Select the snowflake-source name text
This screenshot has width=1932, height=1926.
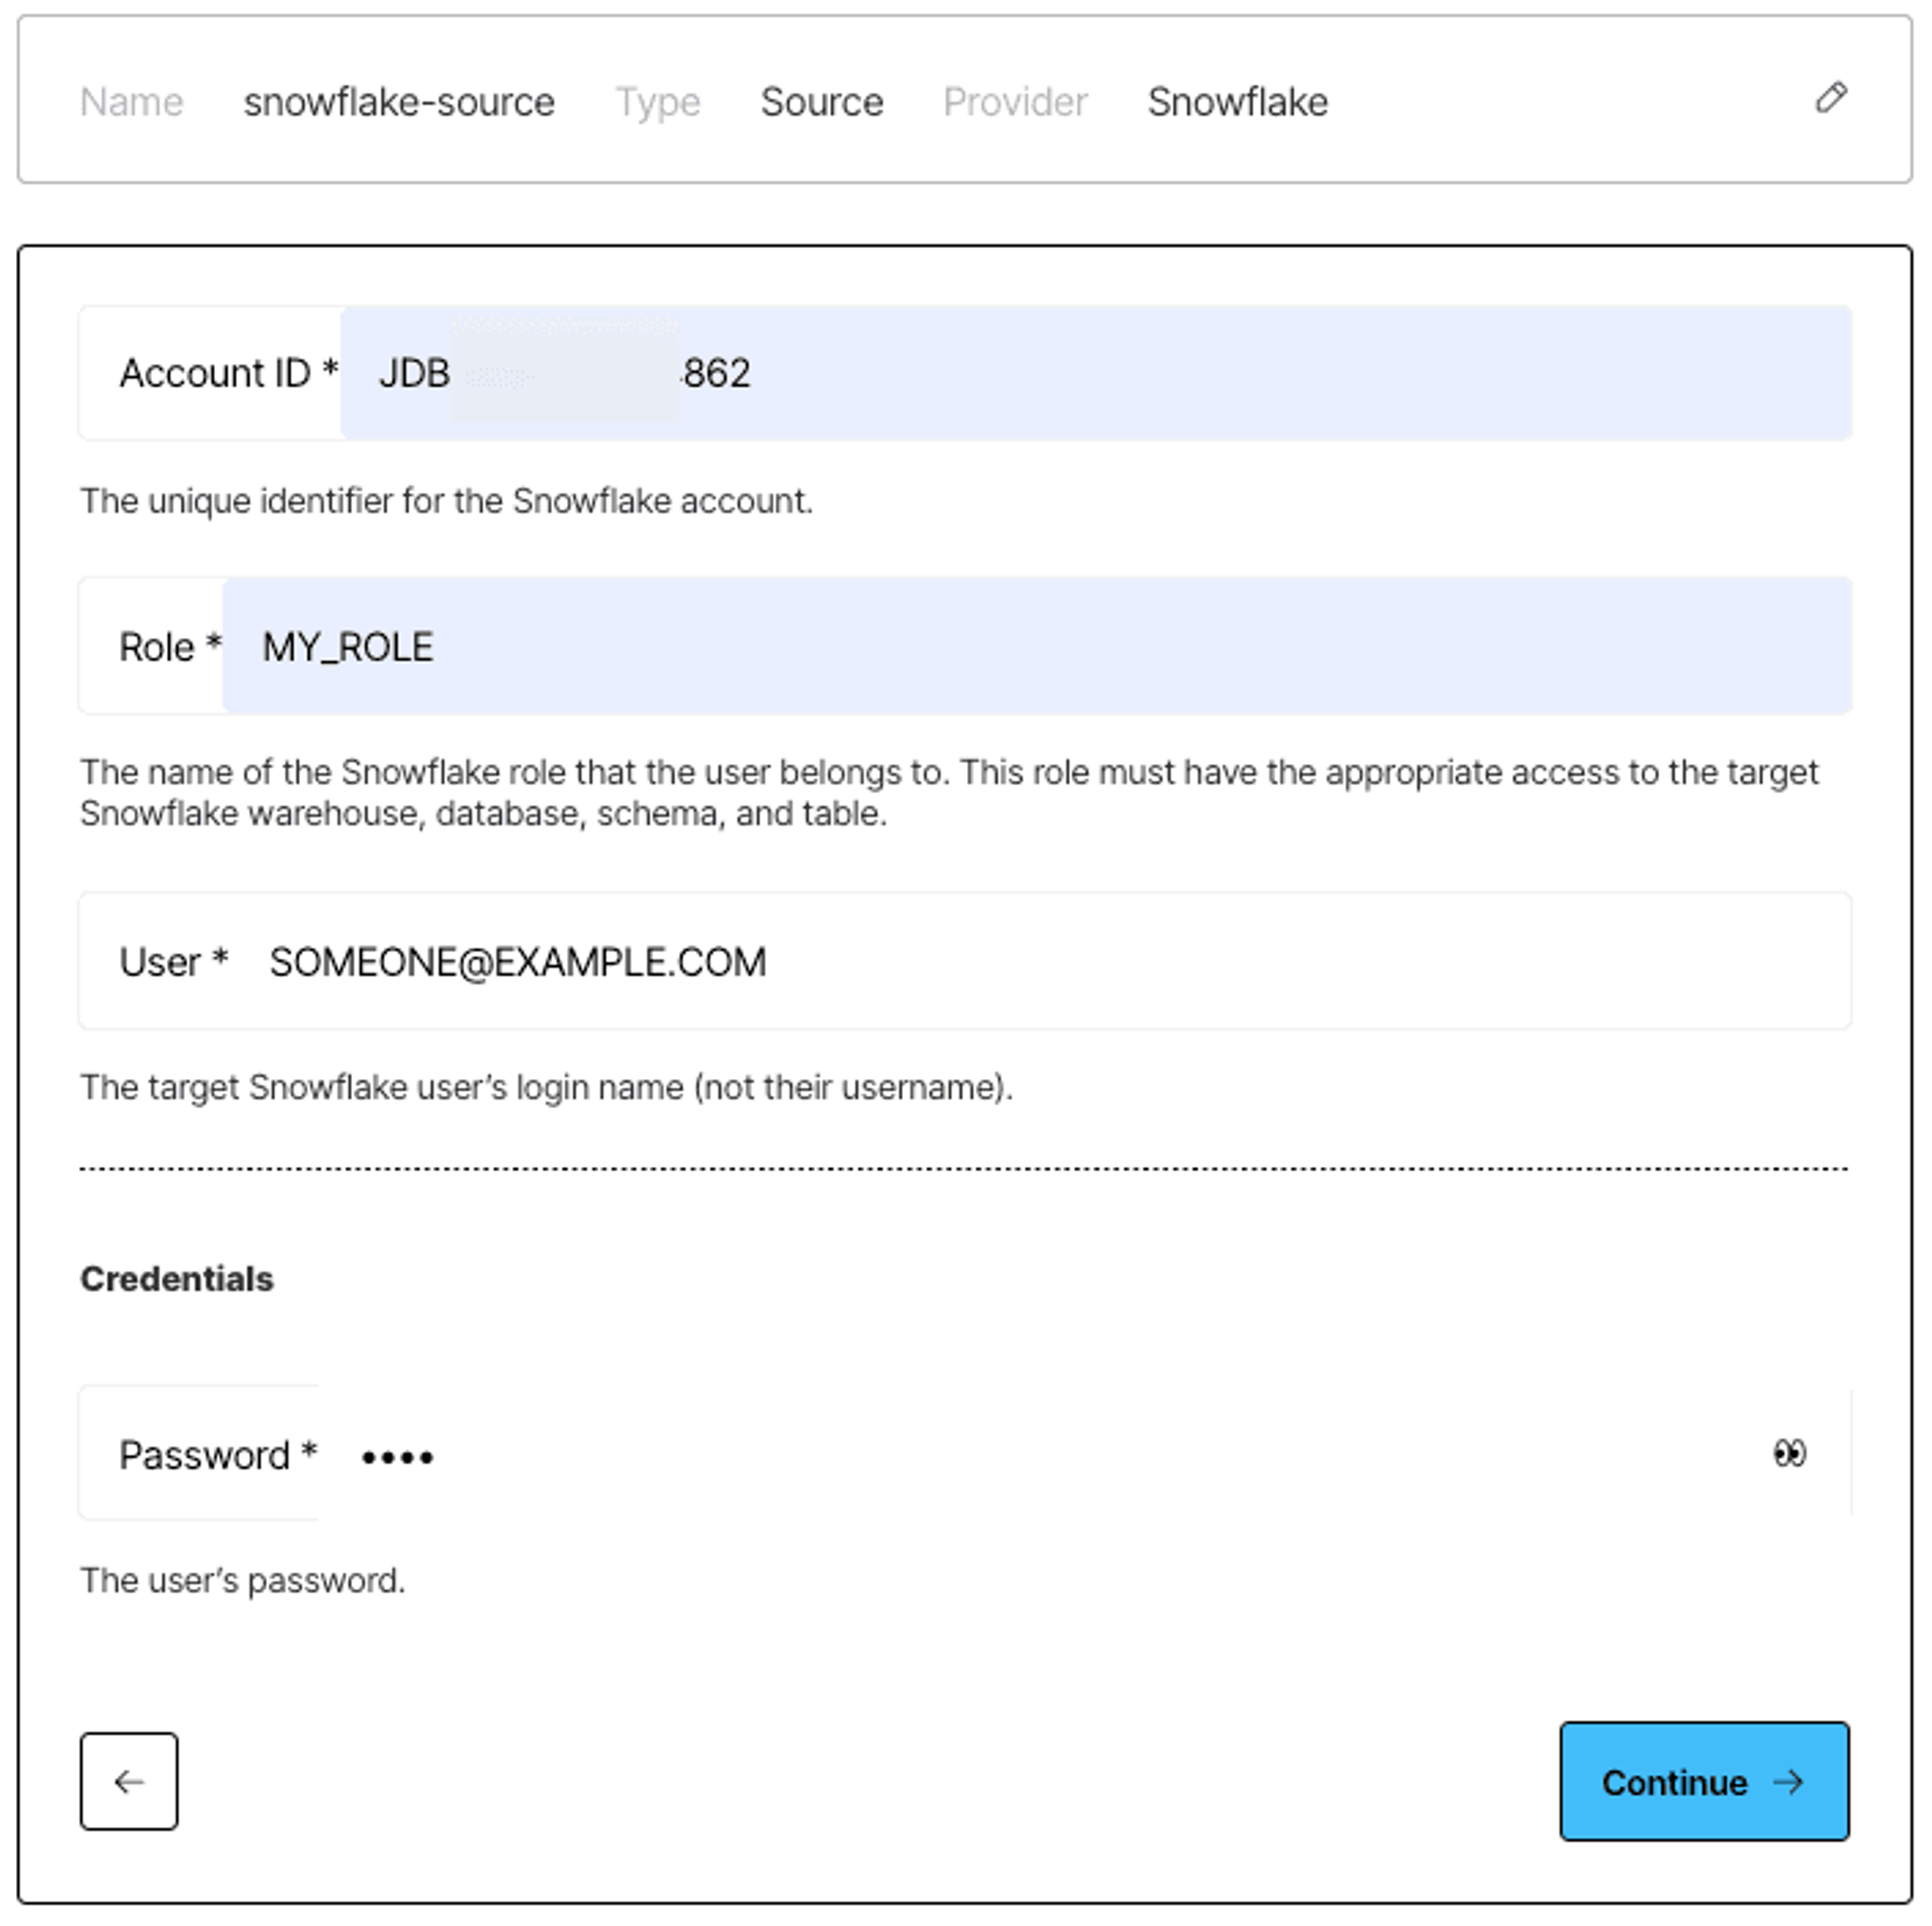[399, 102]
